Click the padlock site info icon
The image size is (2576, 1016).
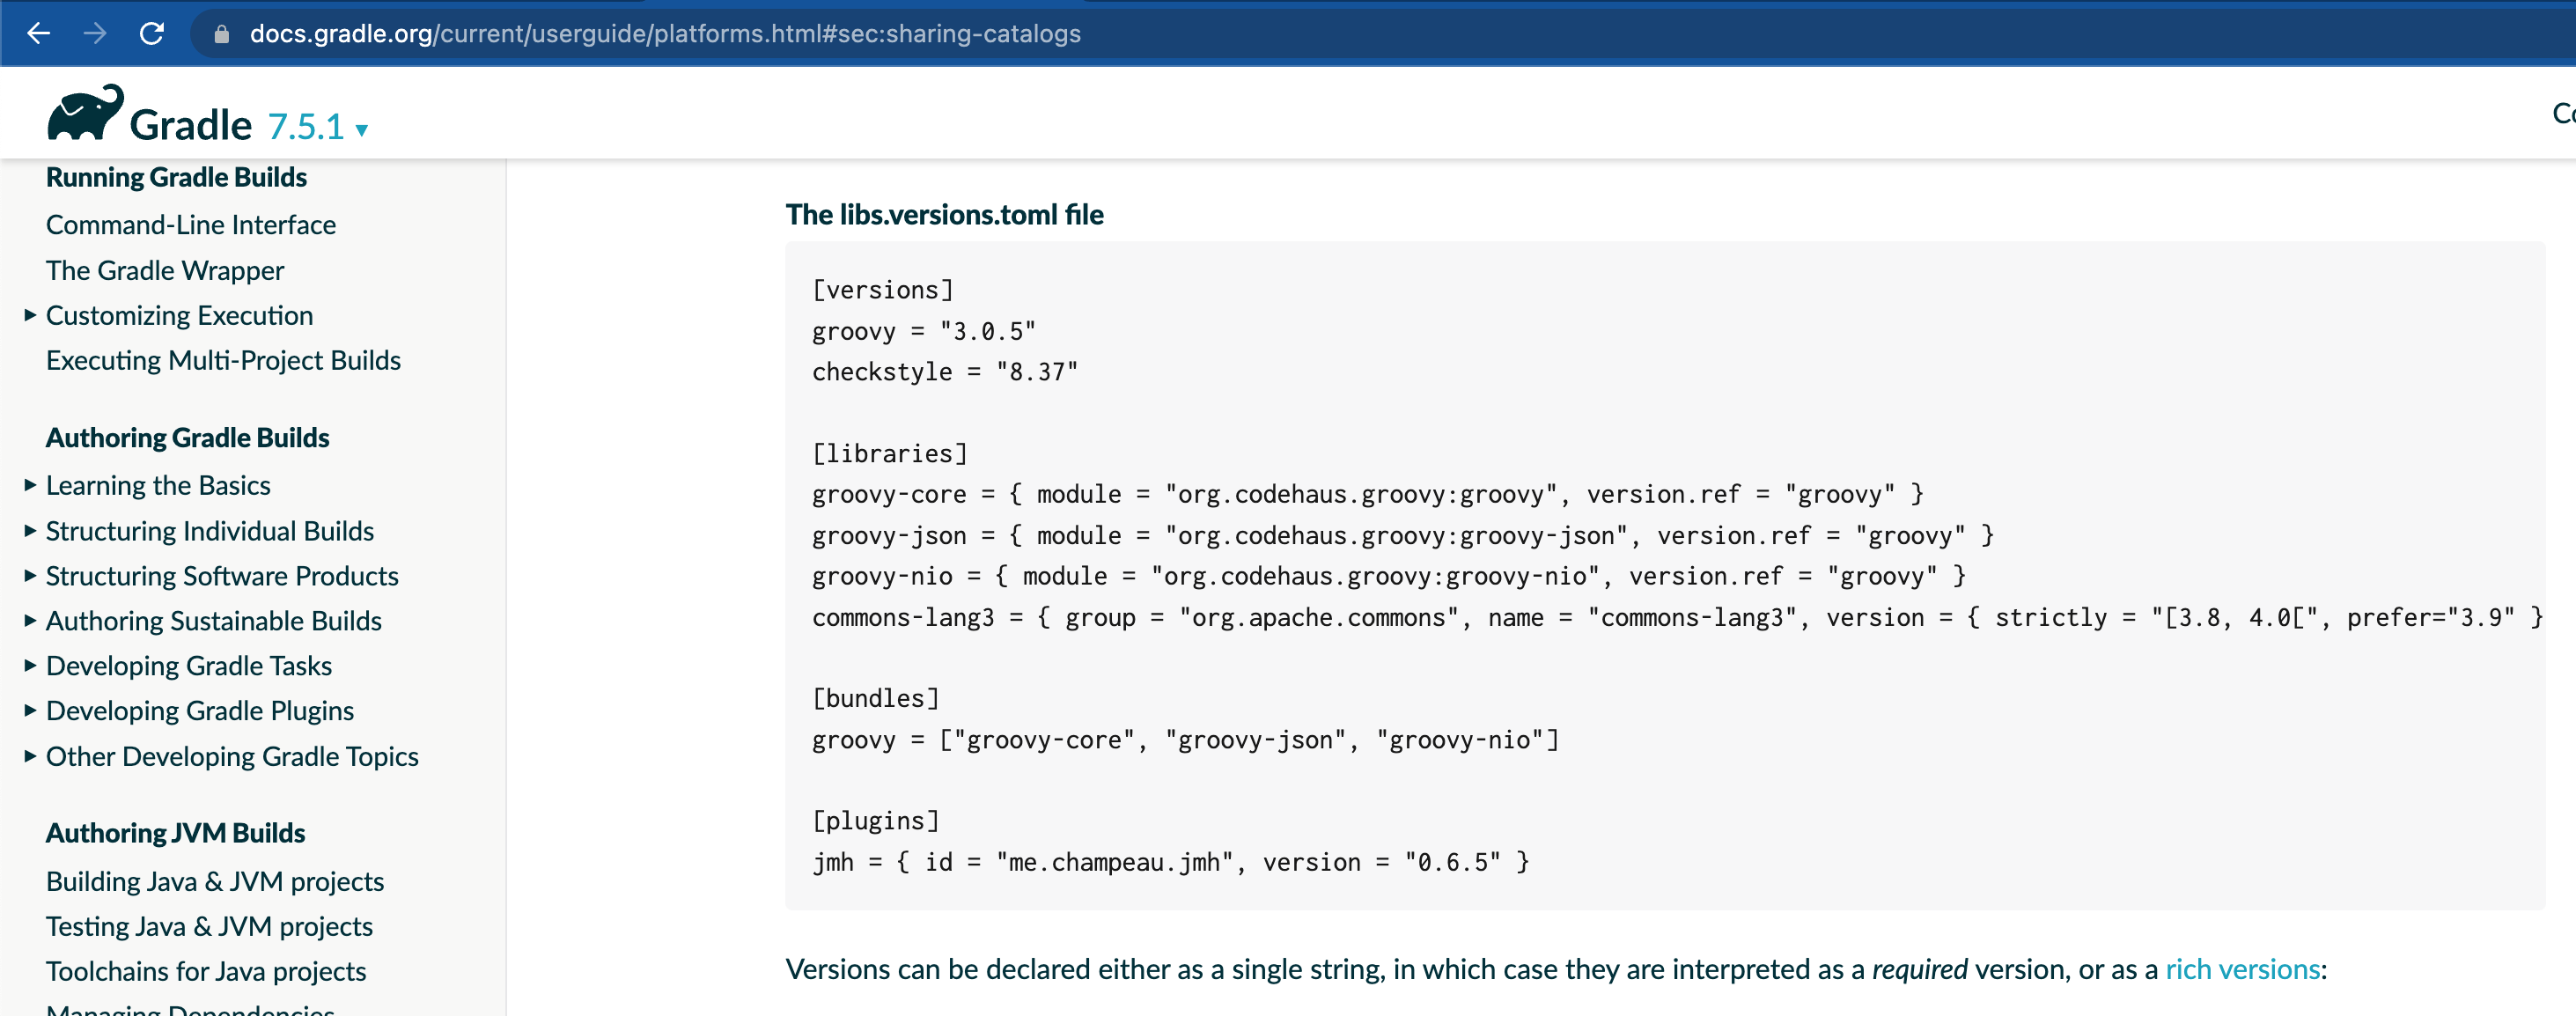(x=222, y=34)
